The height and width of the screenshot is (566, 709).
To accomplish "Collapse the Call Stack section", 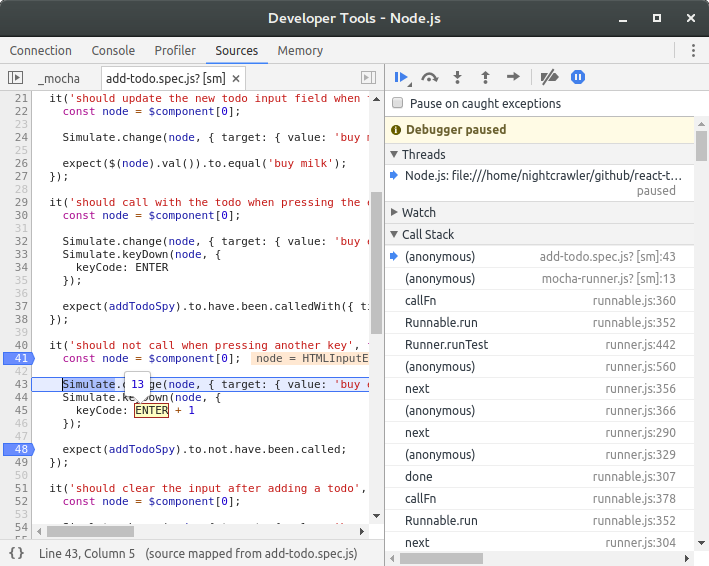I will pyautogui.click(x=394, y=234).
